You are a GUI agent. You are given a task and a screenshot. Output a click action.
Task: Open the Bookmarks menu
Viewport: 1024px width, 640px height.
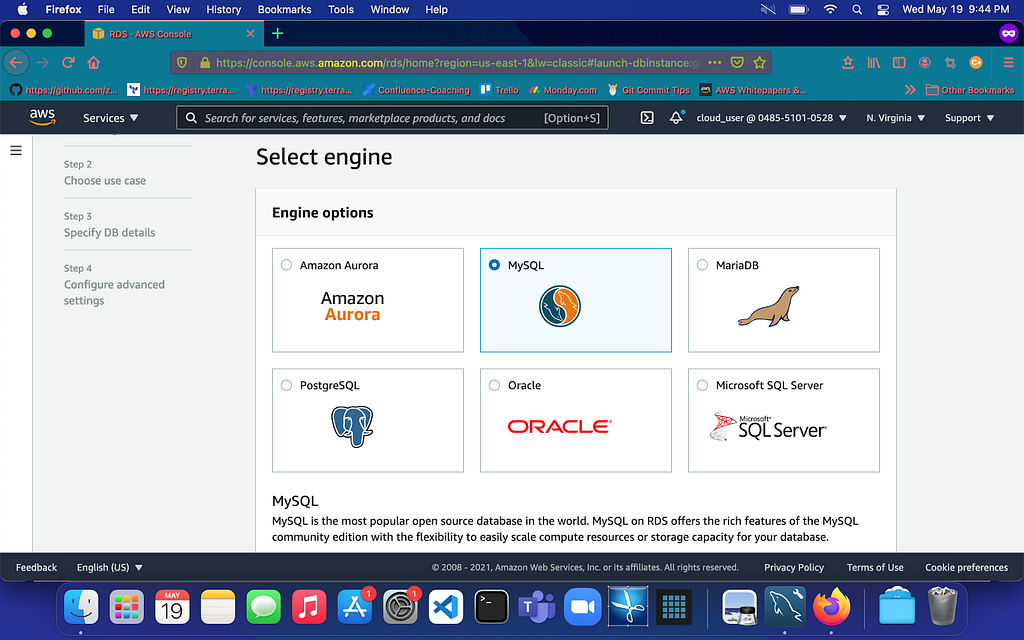click(284, 10)
